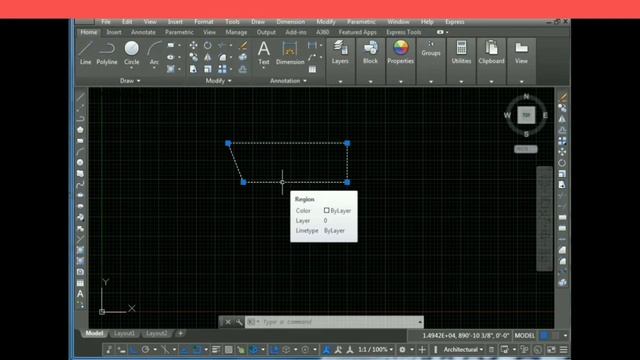Open the Clipboard panel button
This screenshot has height=360, width=640.
click(x=491, y=52)
